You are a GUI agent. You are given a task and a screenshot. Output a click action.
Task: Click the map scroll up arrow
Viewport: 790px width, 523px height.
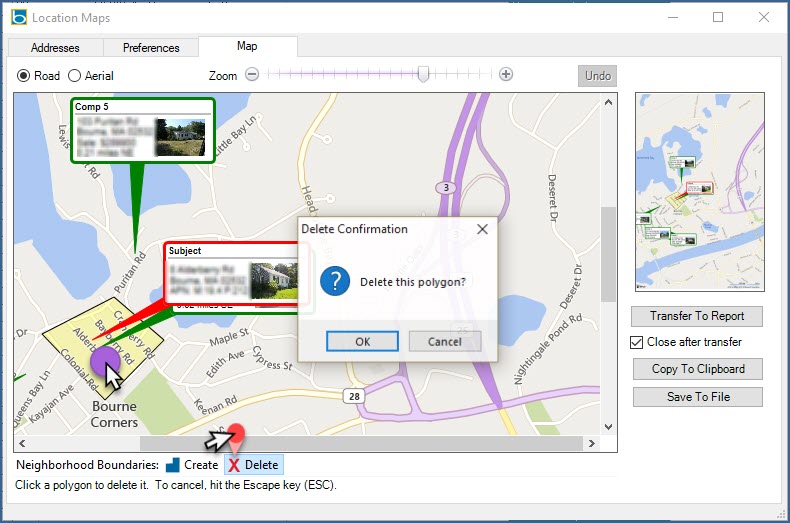[x=609, y=102]
